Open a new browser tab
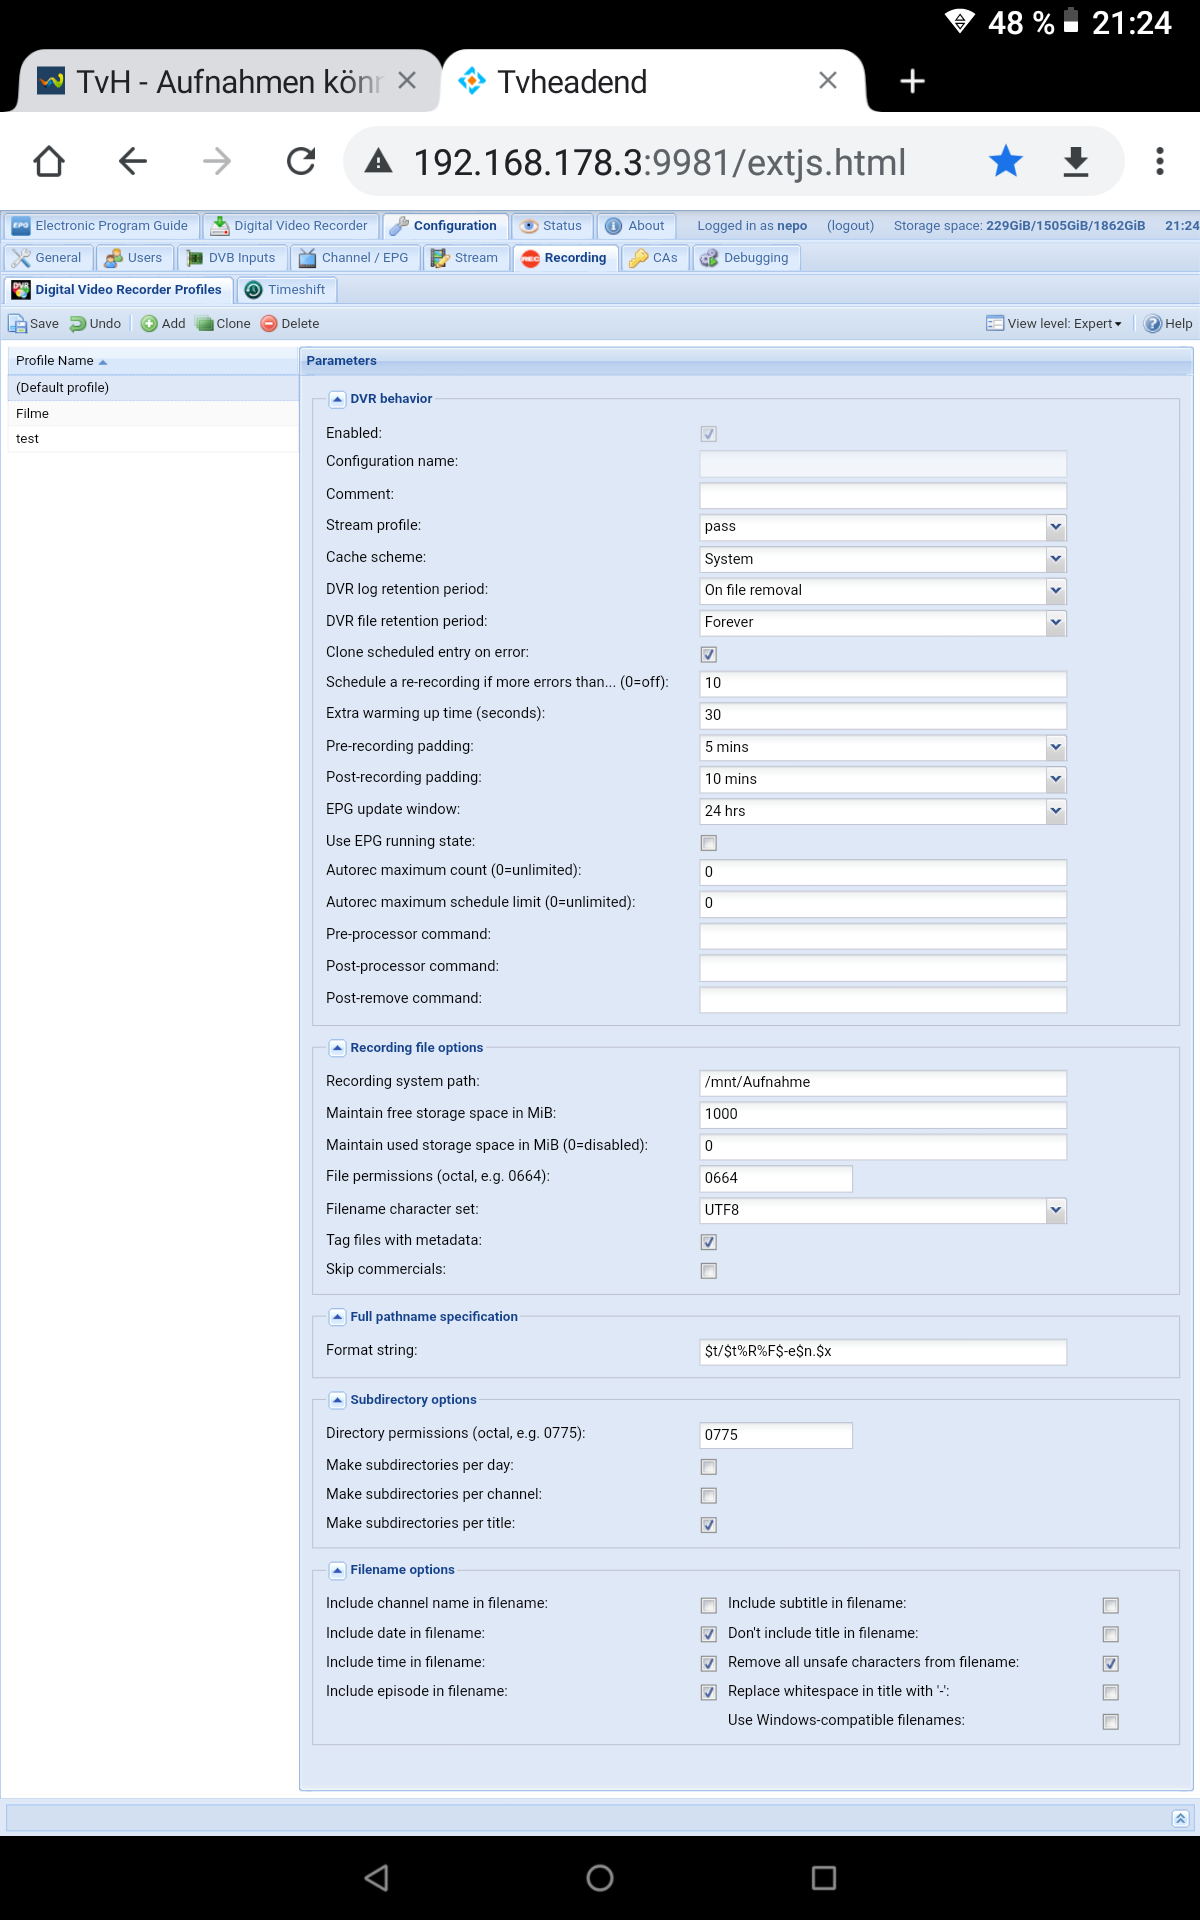 coord(912,81)
